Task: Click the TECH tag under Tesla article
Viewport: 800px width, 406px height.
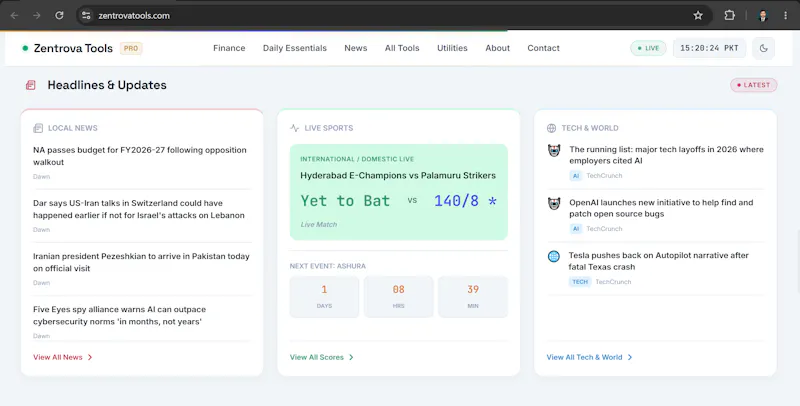Action: (x=580, y=282)
